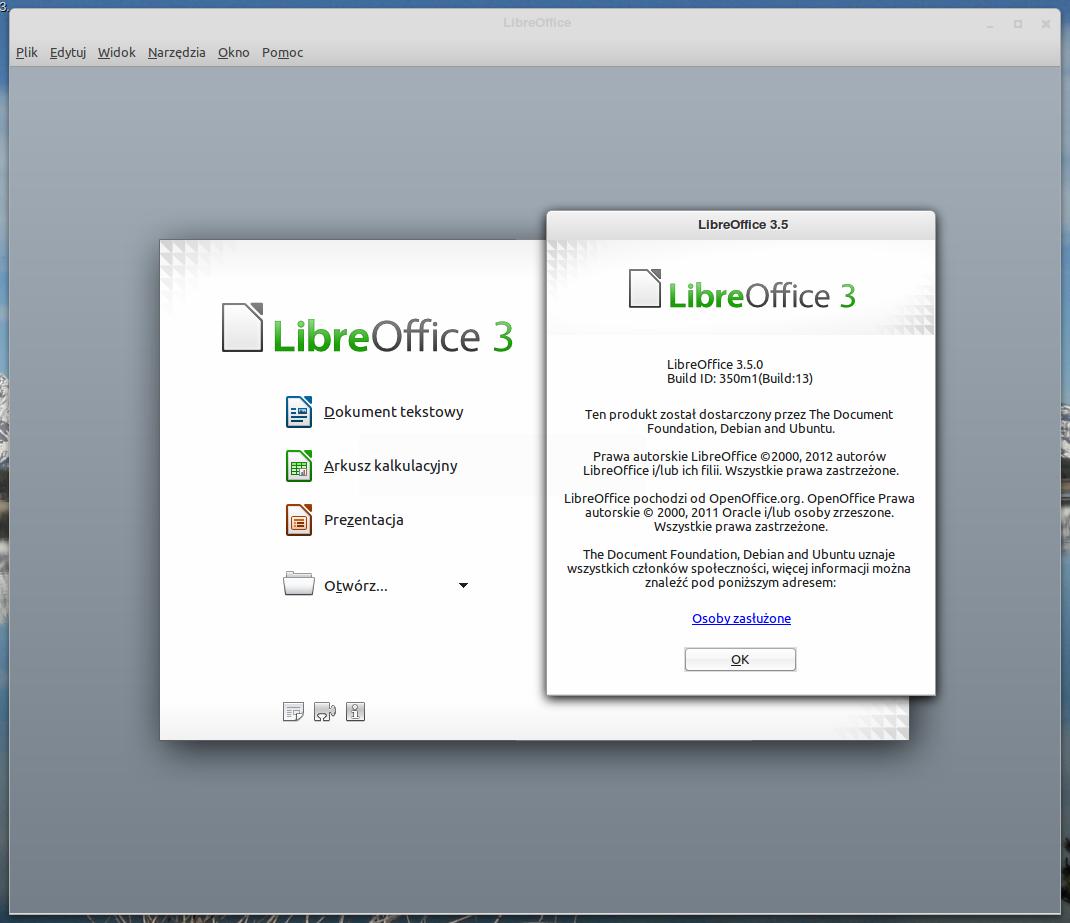Screen dimensions: 1070x923
Task: Click the Otwórz... button
Action: [x=356, y=586]
